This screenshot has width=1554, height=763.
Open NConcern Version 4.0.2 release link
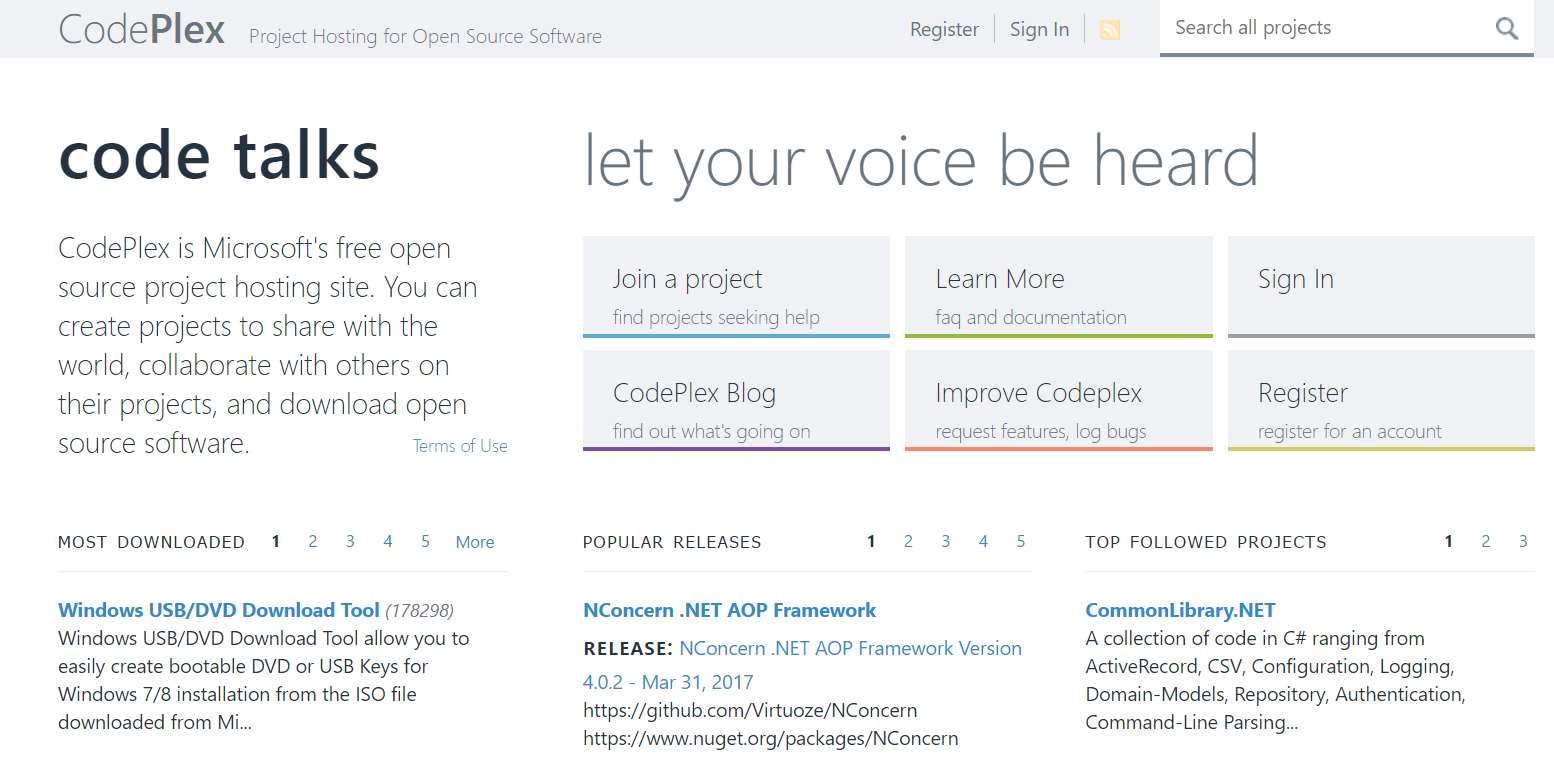pyautogui.click(x=802, y=665)
